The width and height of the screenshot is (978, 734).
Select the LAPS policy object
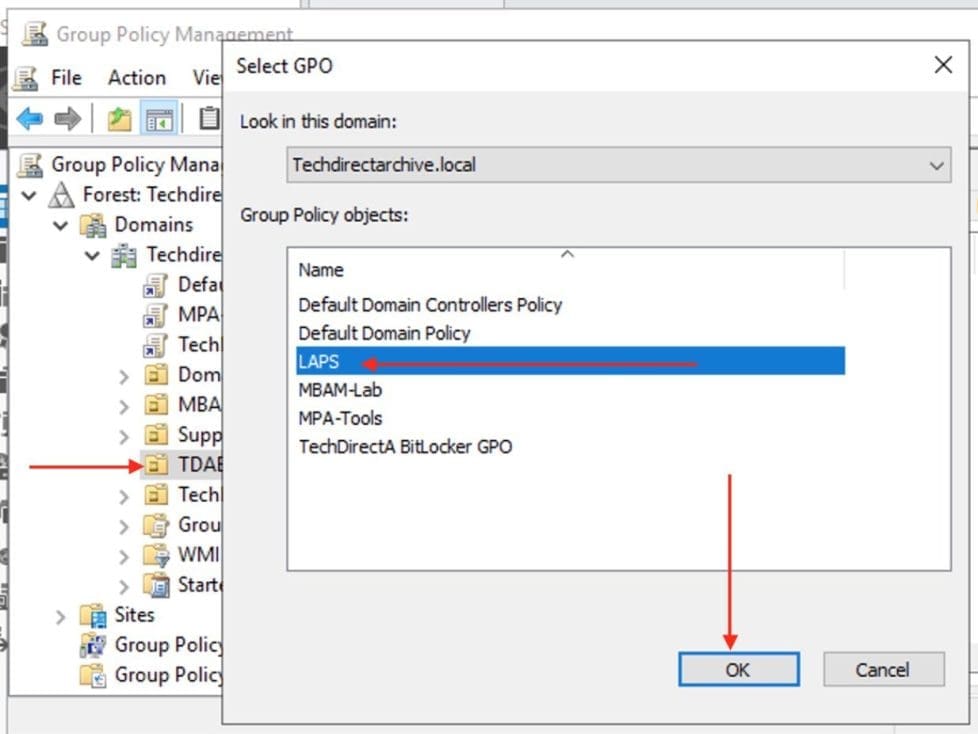pos(320,362)
